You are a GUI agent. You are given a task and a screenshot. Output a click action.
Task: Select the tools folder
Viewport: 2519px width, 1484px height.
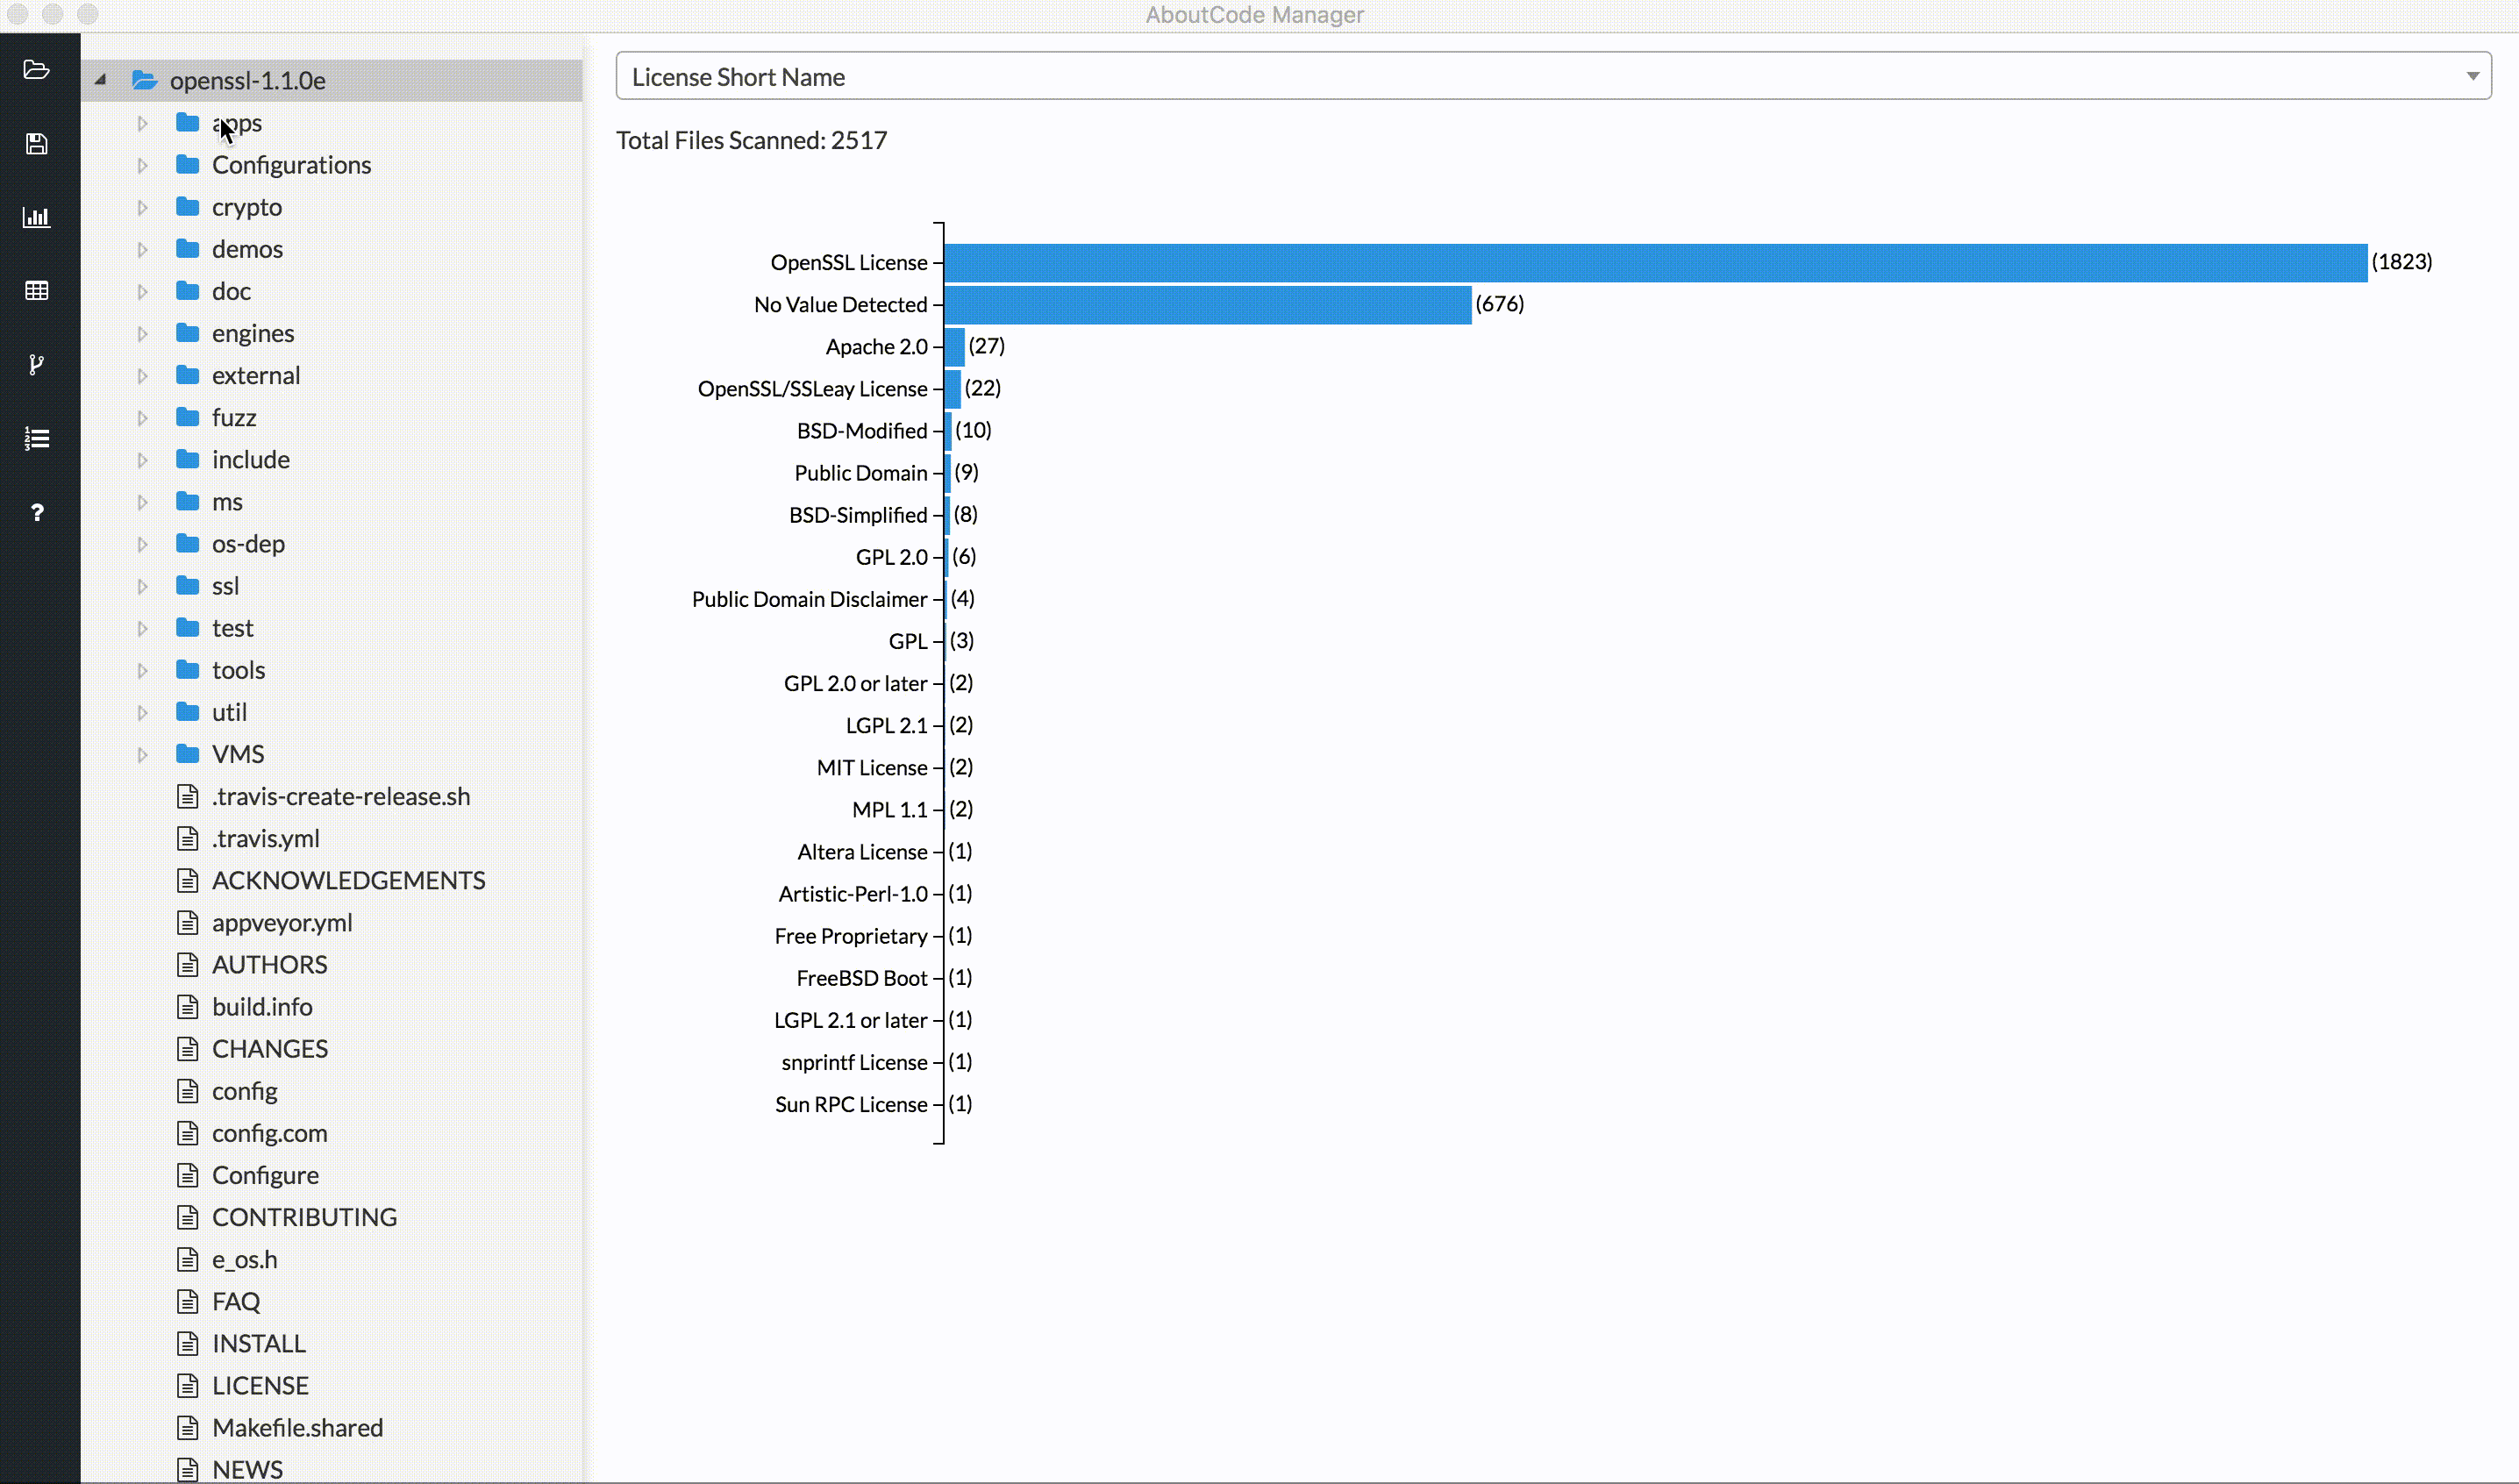[238, 670]
